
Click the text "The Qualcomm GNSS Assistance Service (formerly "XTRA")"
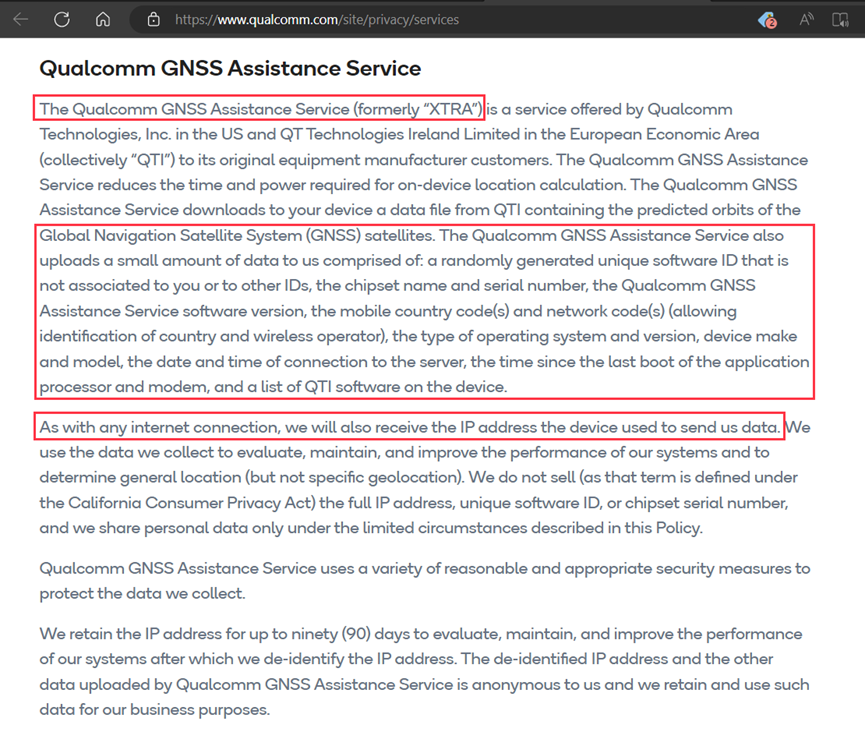tap(261, 109)
